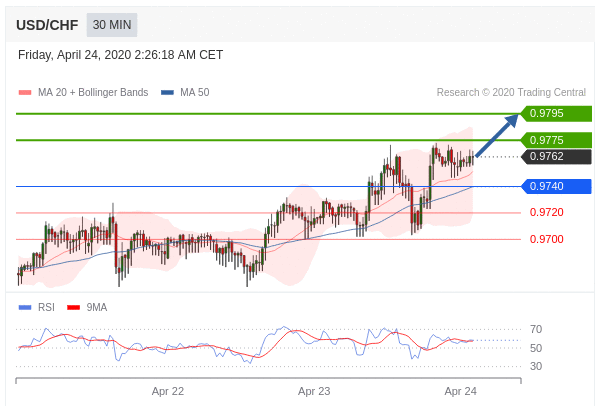Click the 0.9720 red support value
601x415 pixels.
click(547, 212)
